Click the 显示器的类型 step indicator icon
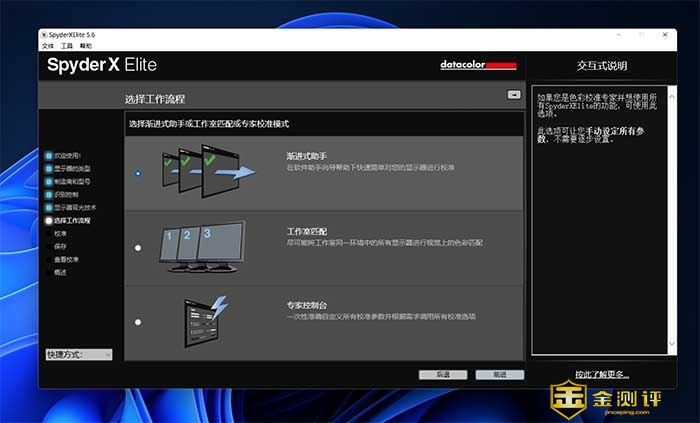This screenshot has height=423, width=700. click(48, 169)
